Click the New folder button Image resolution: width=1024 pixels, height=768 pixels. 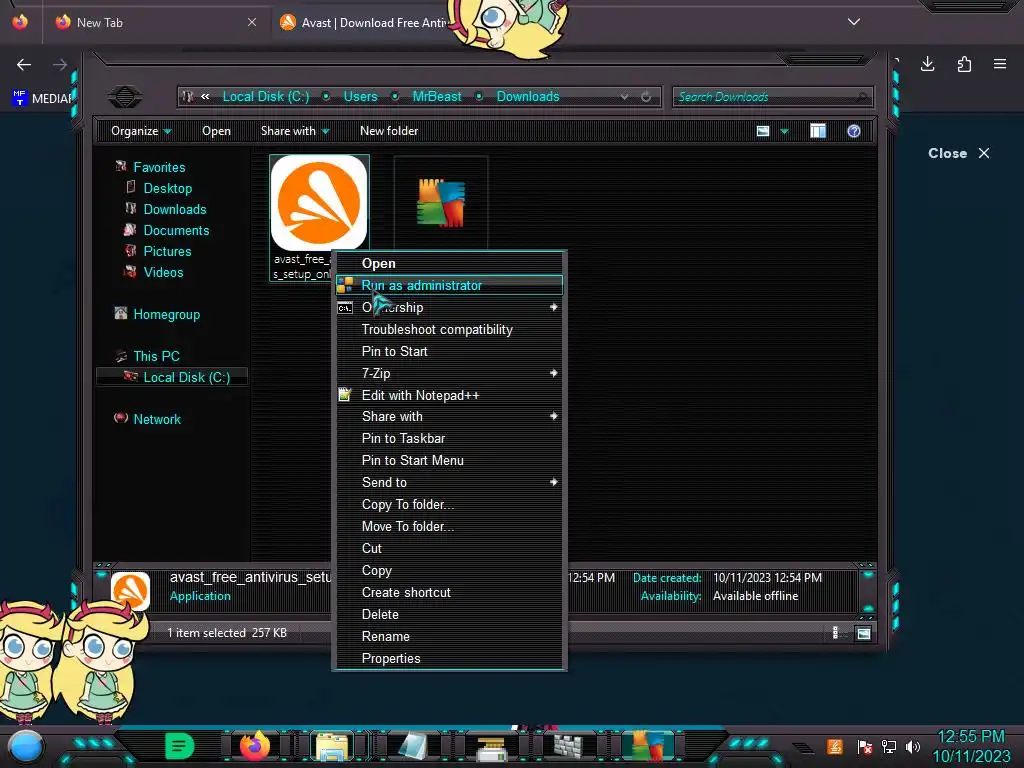389,131
